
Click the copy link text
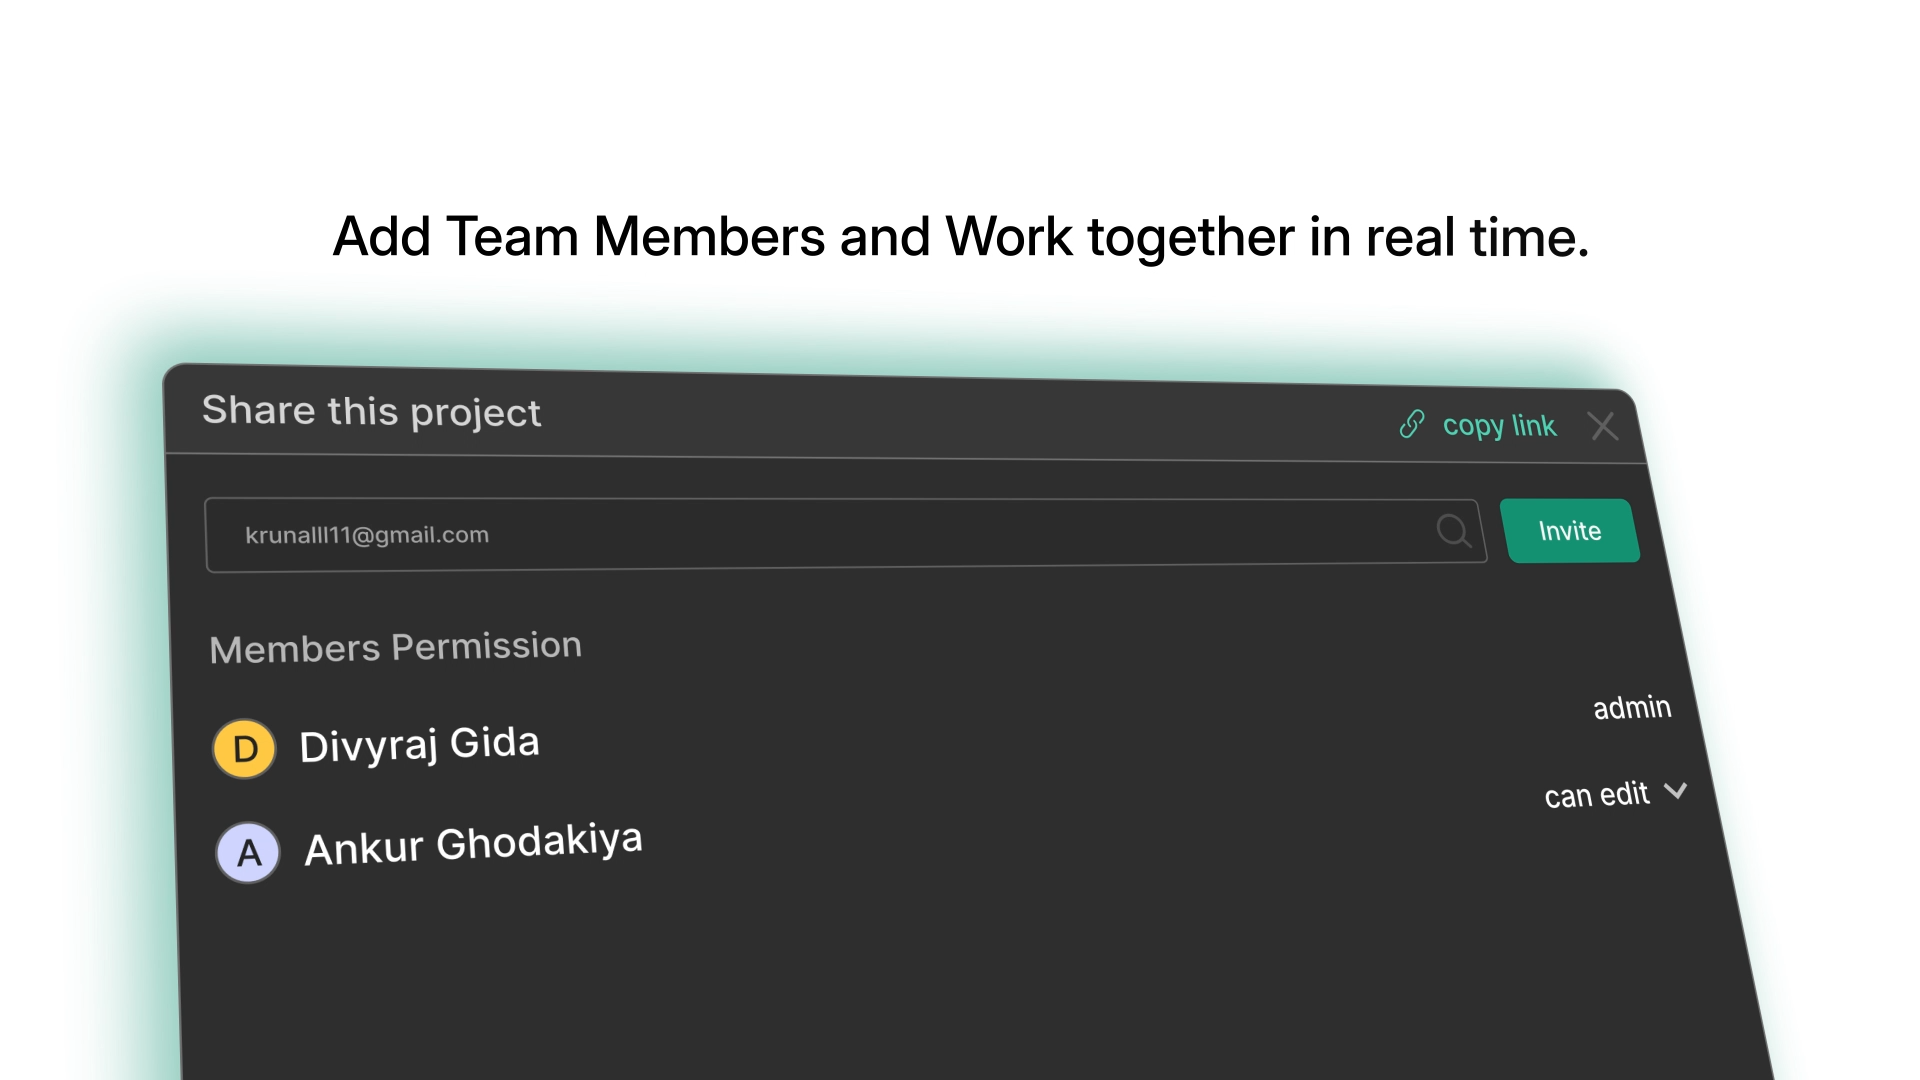point(1498,426)
